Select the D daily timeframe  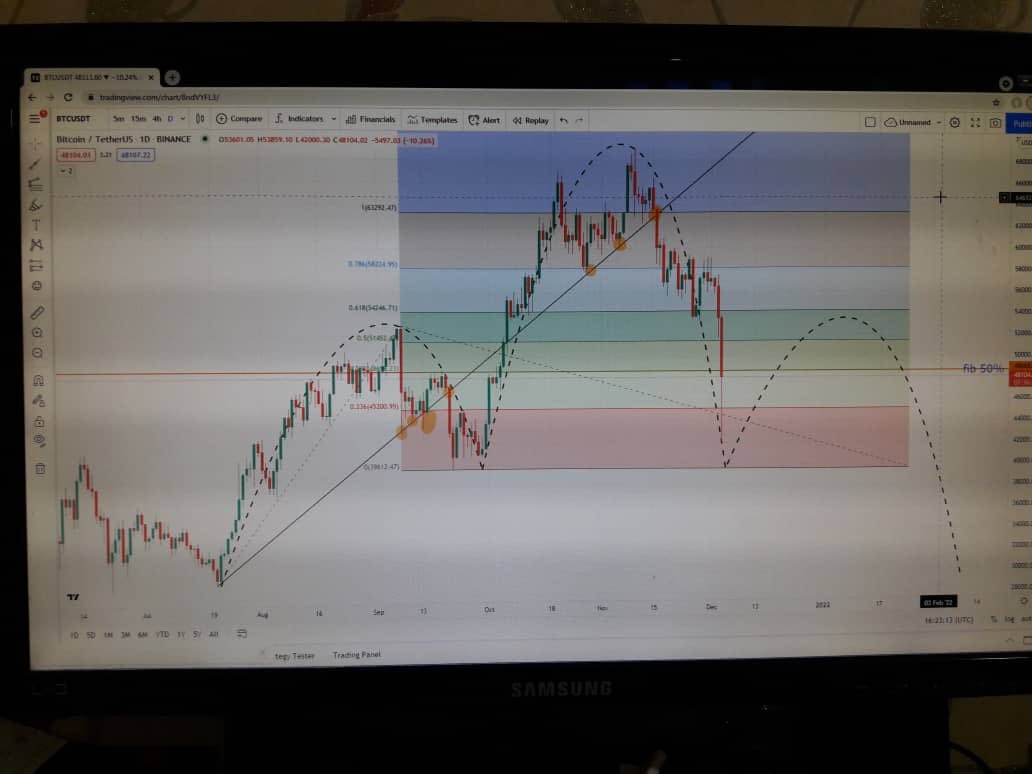click(170, 118)
